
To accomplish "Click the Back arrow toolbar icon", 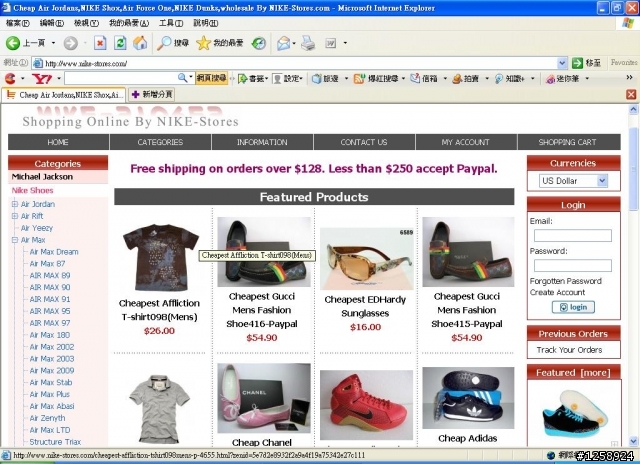I will tap(13, 43).
